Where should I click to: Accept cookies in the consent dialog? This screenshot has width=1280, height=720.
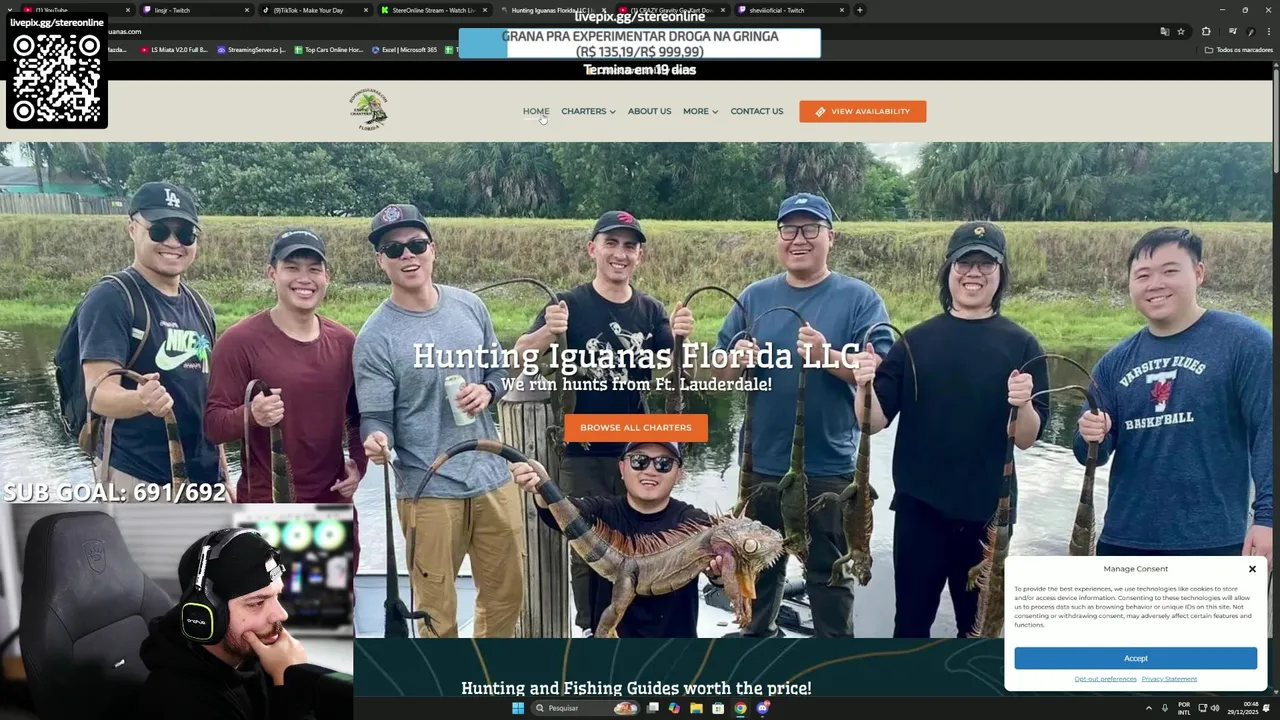click(1135, 658)
